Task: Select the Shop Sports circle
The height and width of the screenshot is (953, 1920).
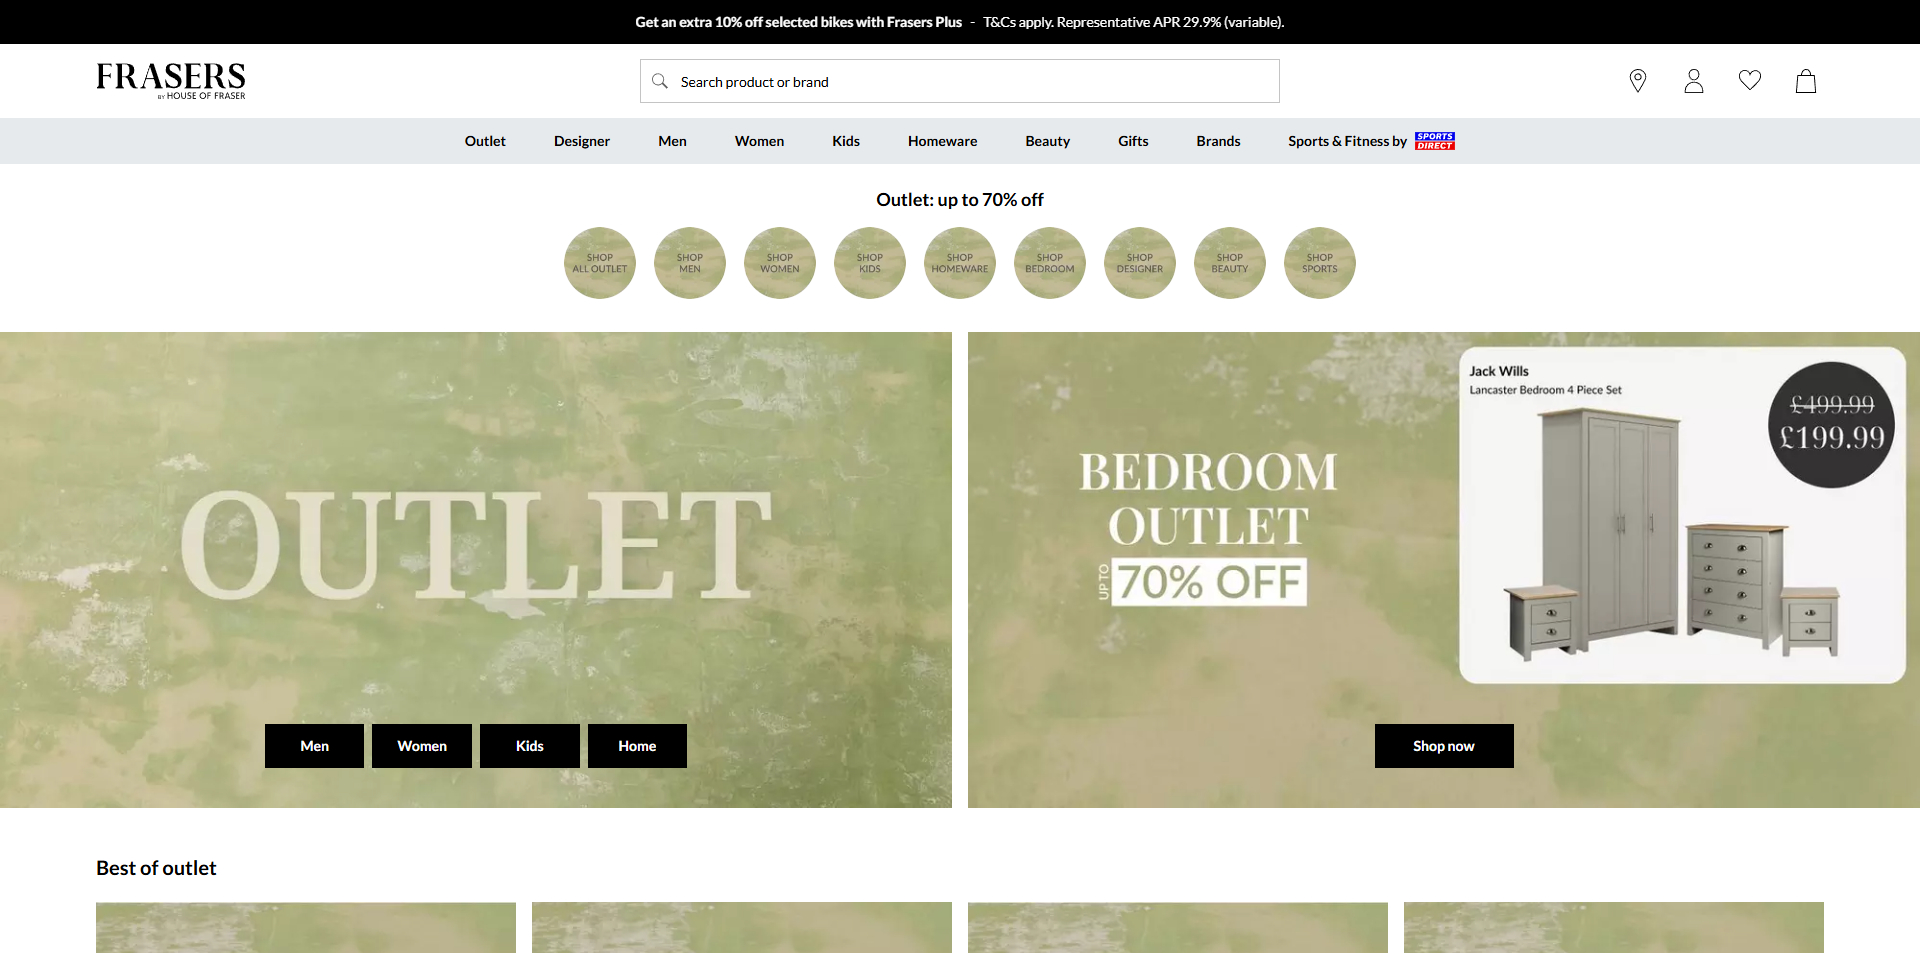Action: 1320,263
